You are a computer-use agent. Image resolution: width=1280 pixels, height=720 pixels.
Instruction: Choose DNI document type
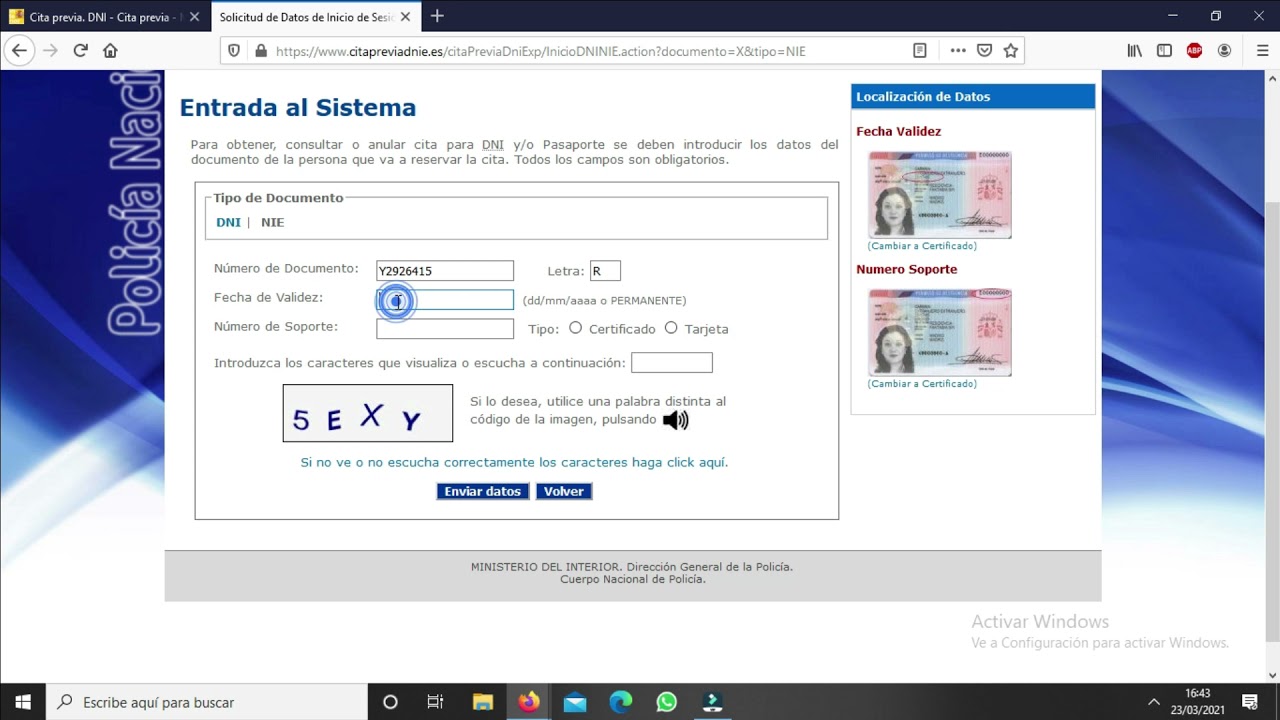(228, 222)
